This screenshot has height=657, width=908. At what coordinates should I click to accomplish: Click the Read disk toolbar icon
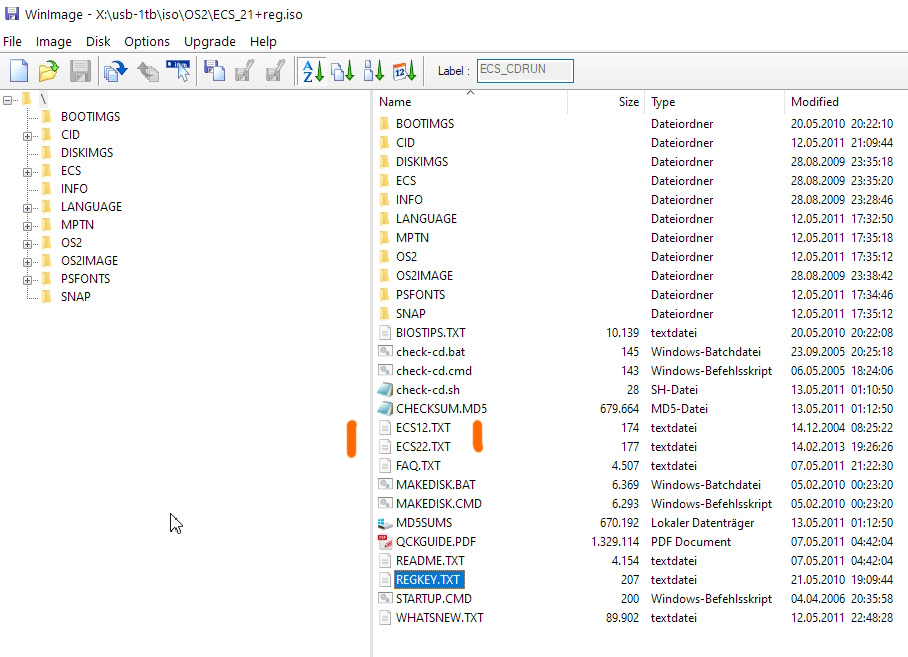215,71
